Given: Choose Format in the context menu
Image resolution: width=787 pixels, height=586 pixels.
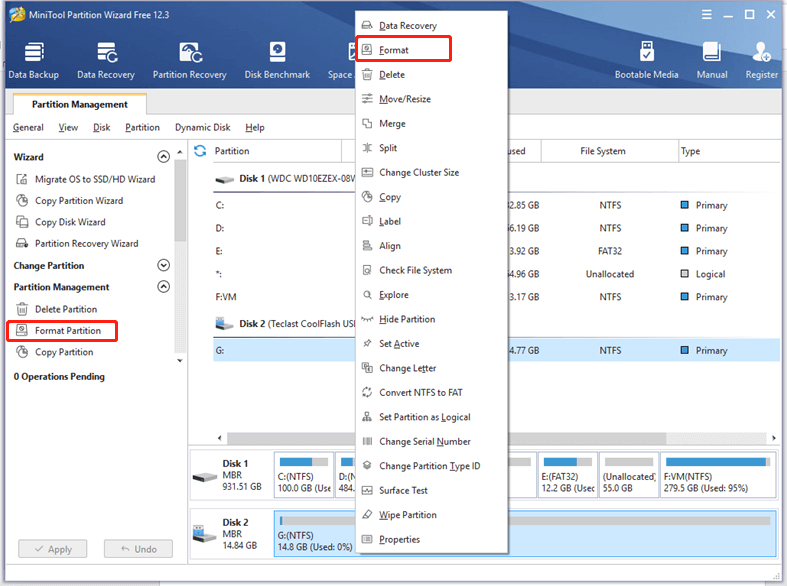Looking at the screenshot, I should [393, 50].
